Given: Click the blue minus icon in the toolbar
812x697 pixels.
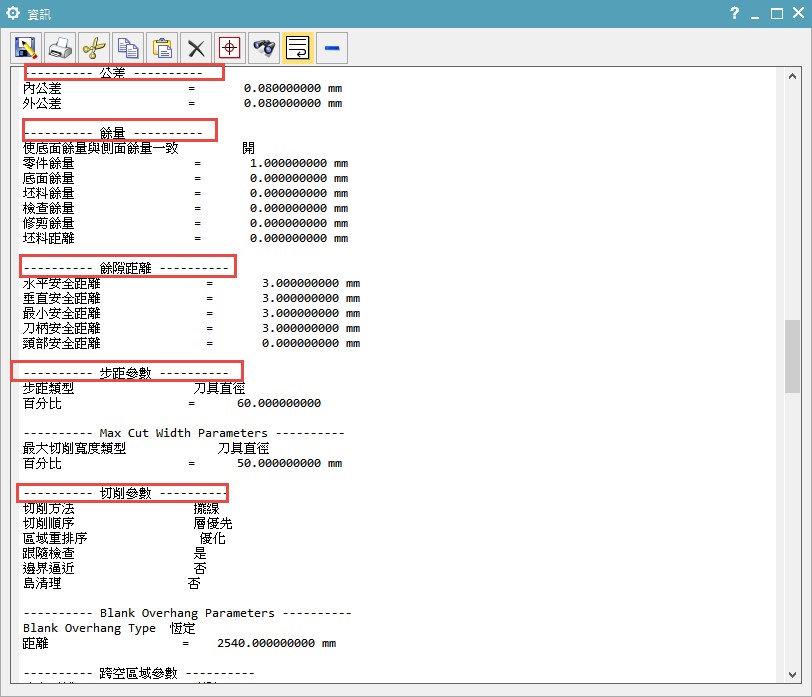Looking at the screenshot, I should [332, 48].
